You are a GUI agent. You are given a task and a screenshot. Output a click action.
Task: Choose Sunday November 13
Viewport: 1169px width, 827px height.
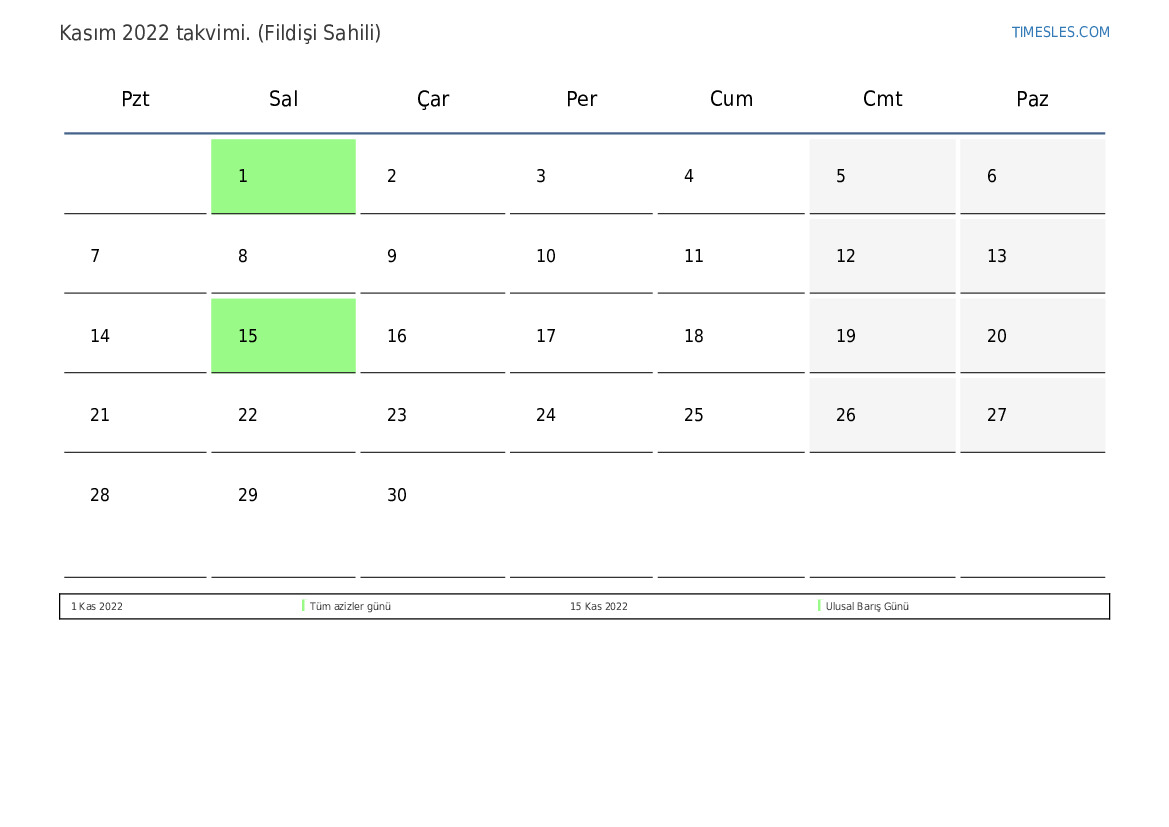point(1033,256)
